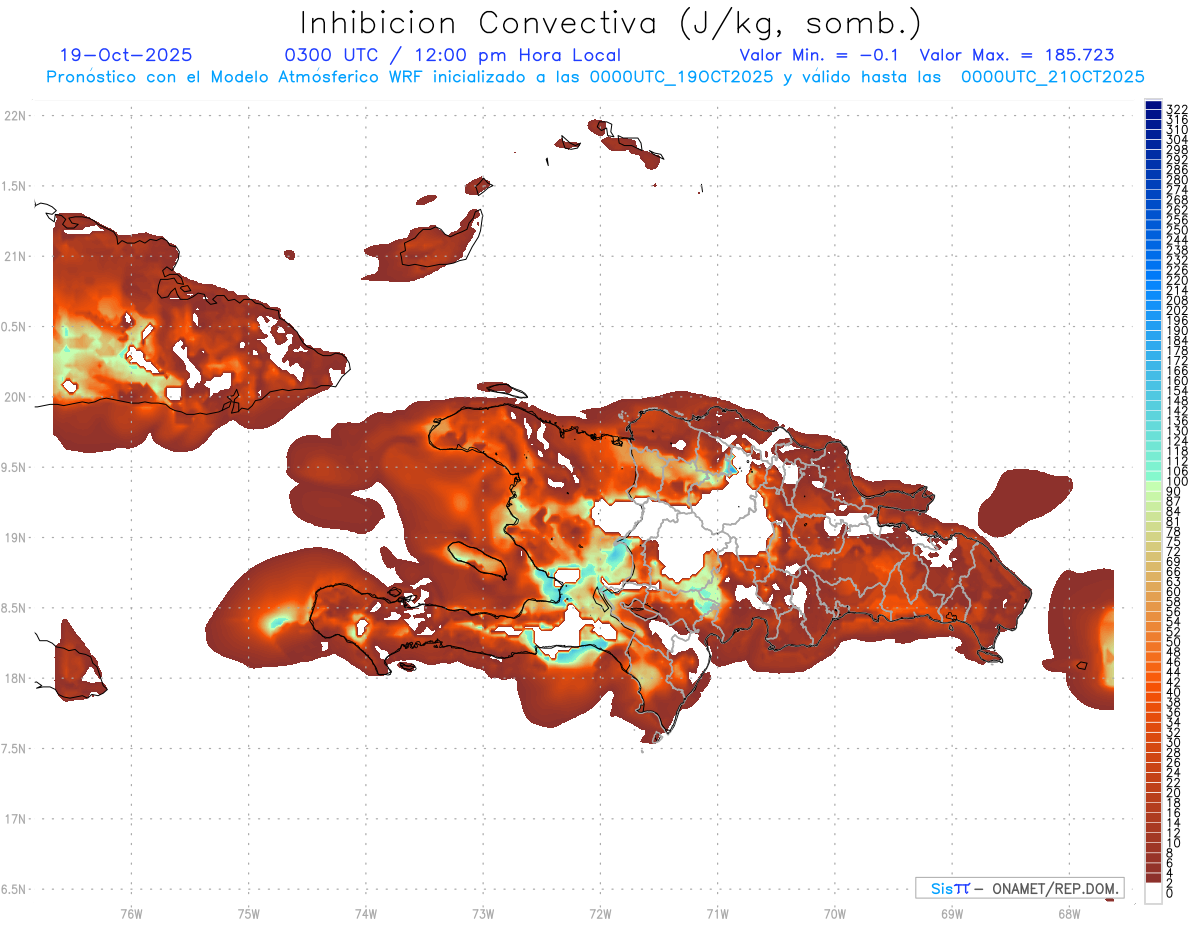1200x927 pixels.
Task: Click Gonâve Island in Haiti's western gulf
Action: 479,560
